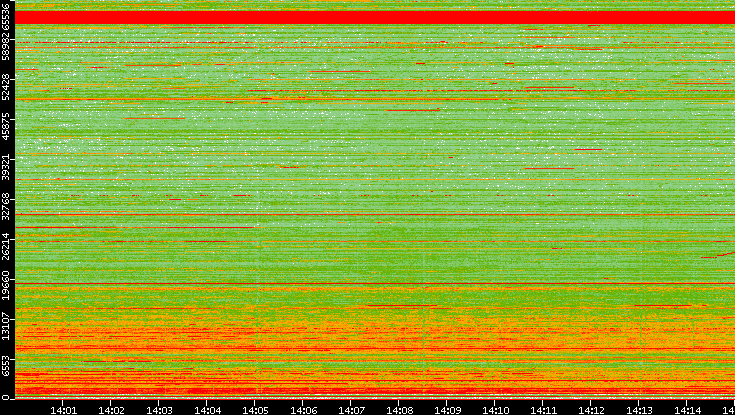Image resolution: width=735 pixels, height=415 pixels.
Task: Click the 14:11 time axis label
Action: [x=543, y=410]
